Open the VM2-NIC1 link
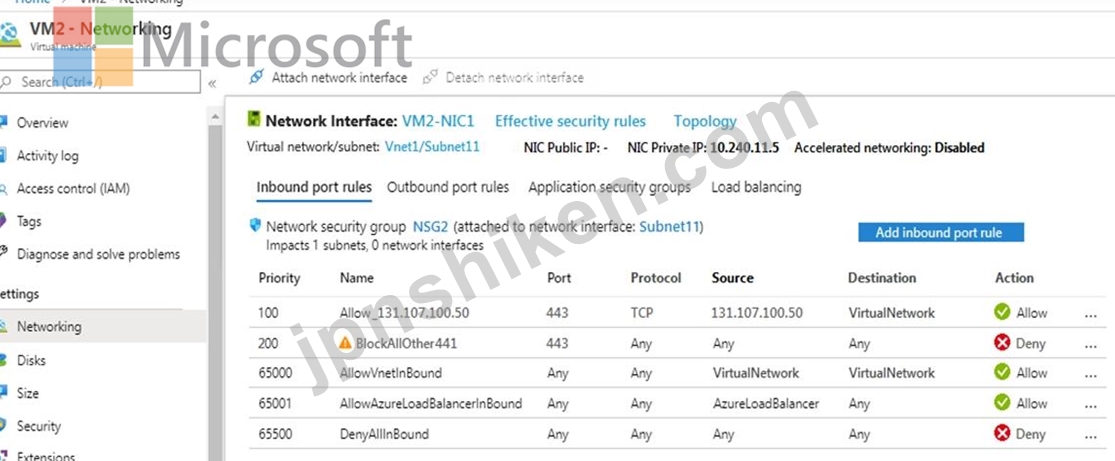This screenshot has width=1115, height=461. coord(438,121)
